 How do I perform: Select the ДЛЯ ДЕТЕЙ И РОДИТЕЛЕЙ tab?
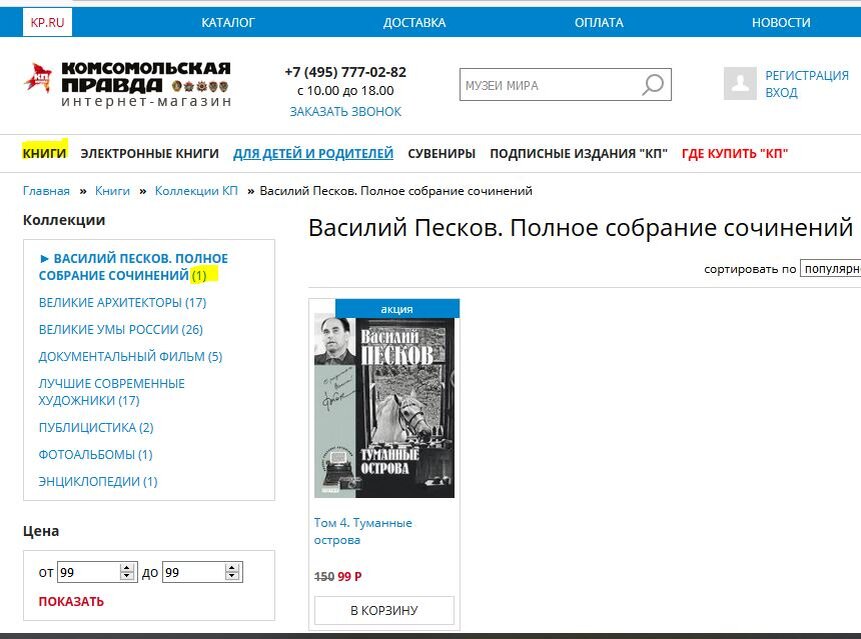coord(313,153)
